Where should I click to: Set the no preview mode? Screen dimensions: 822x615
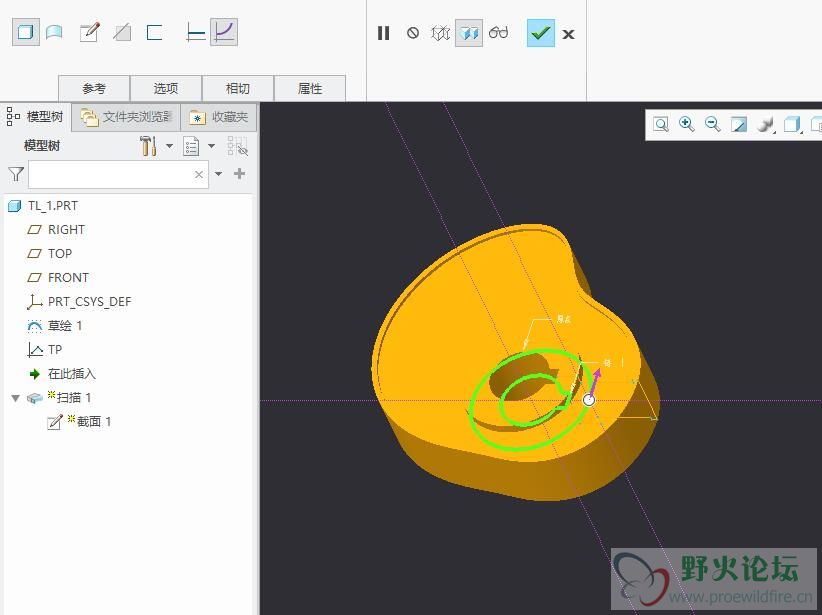(x=413, y=33)
